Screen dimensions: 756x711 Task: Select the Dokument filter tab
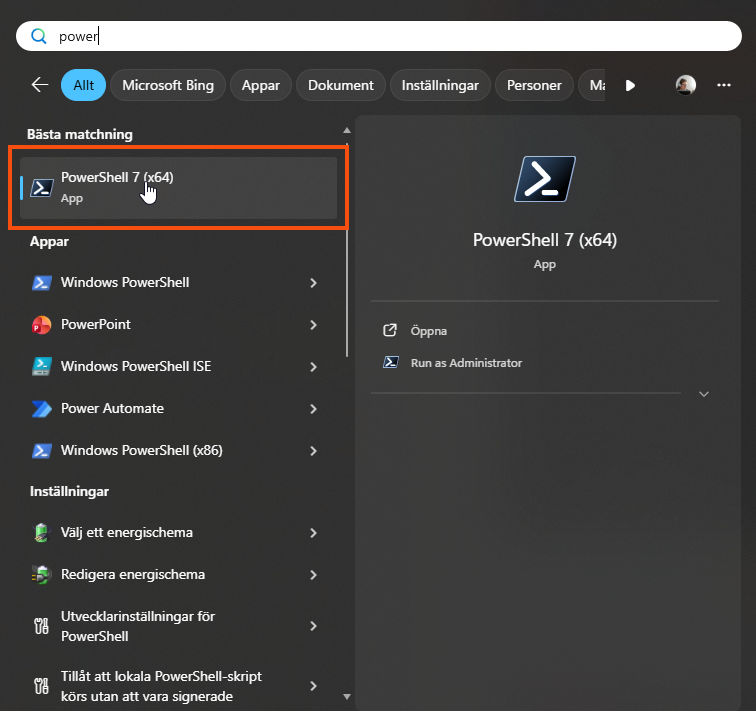(x=341, y=85)
